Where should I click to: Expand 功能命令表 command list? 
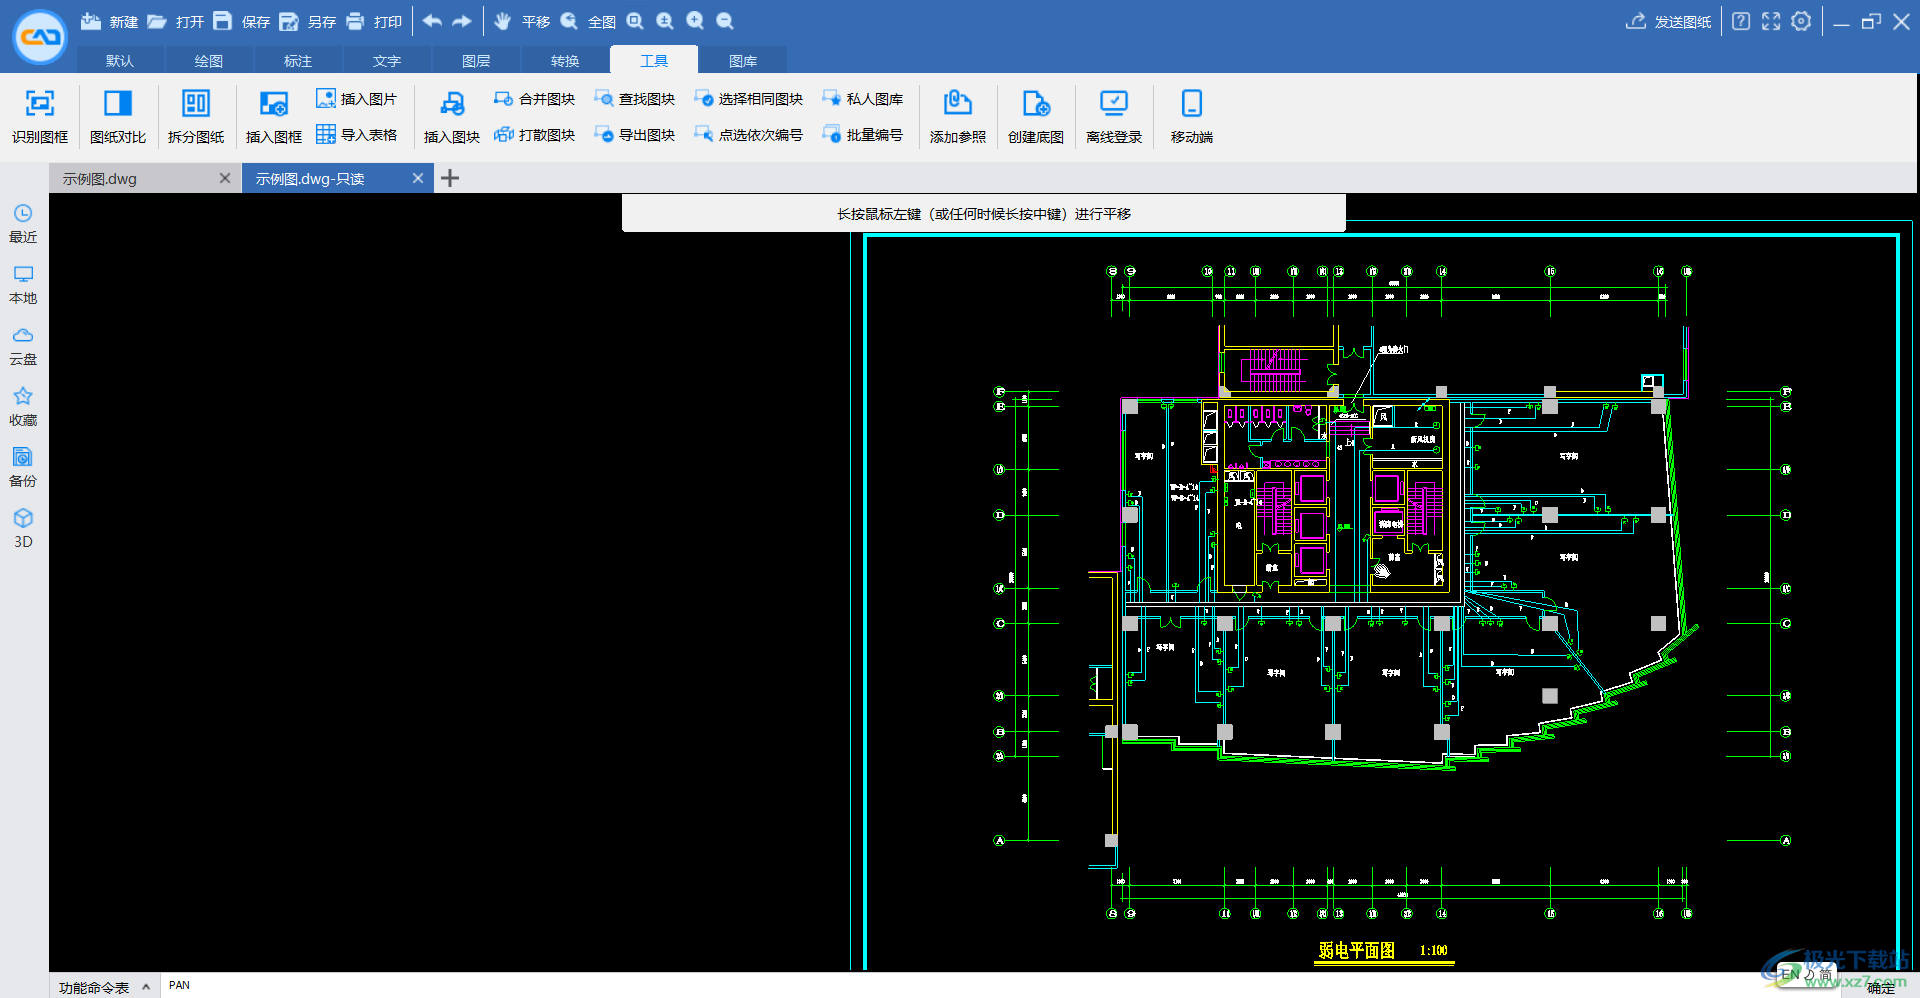tap(104, 987)
